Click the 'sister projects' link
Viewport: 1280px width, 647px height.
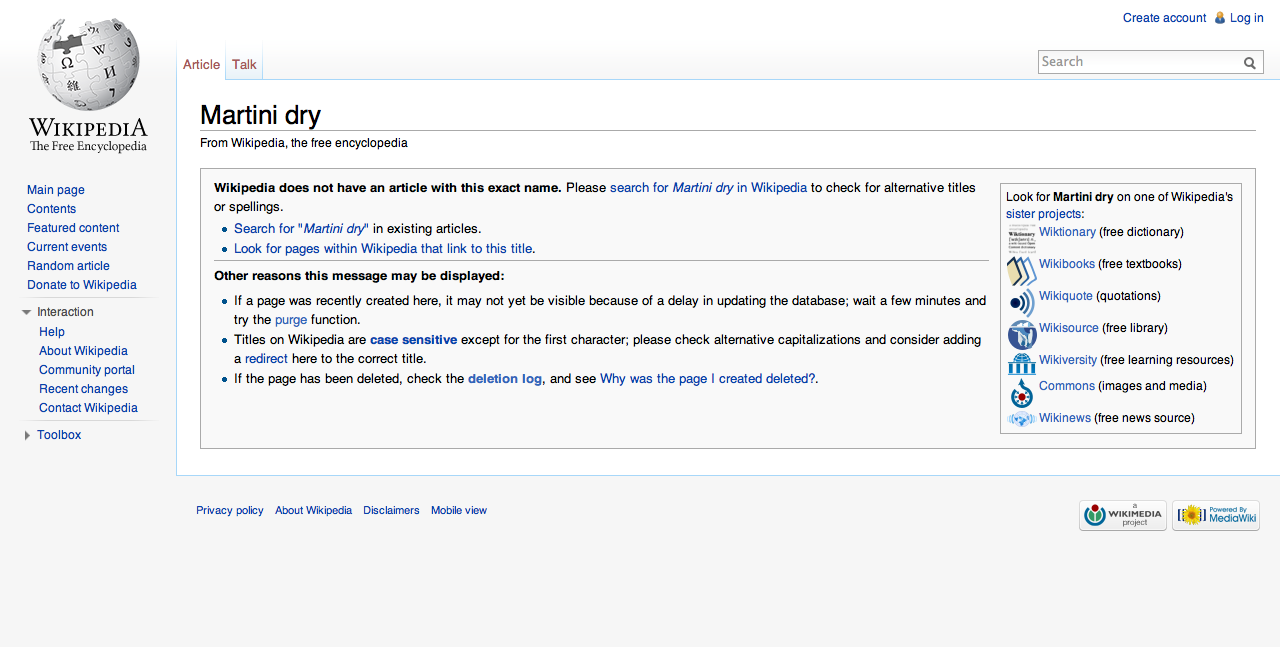(1043, 214)
